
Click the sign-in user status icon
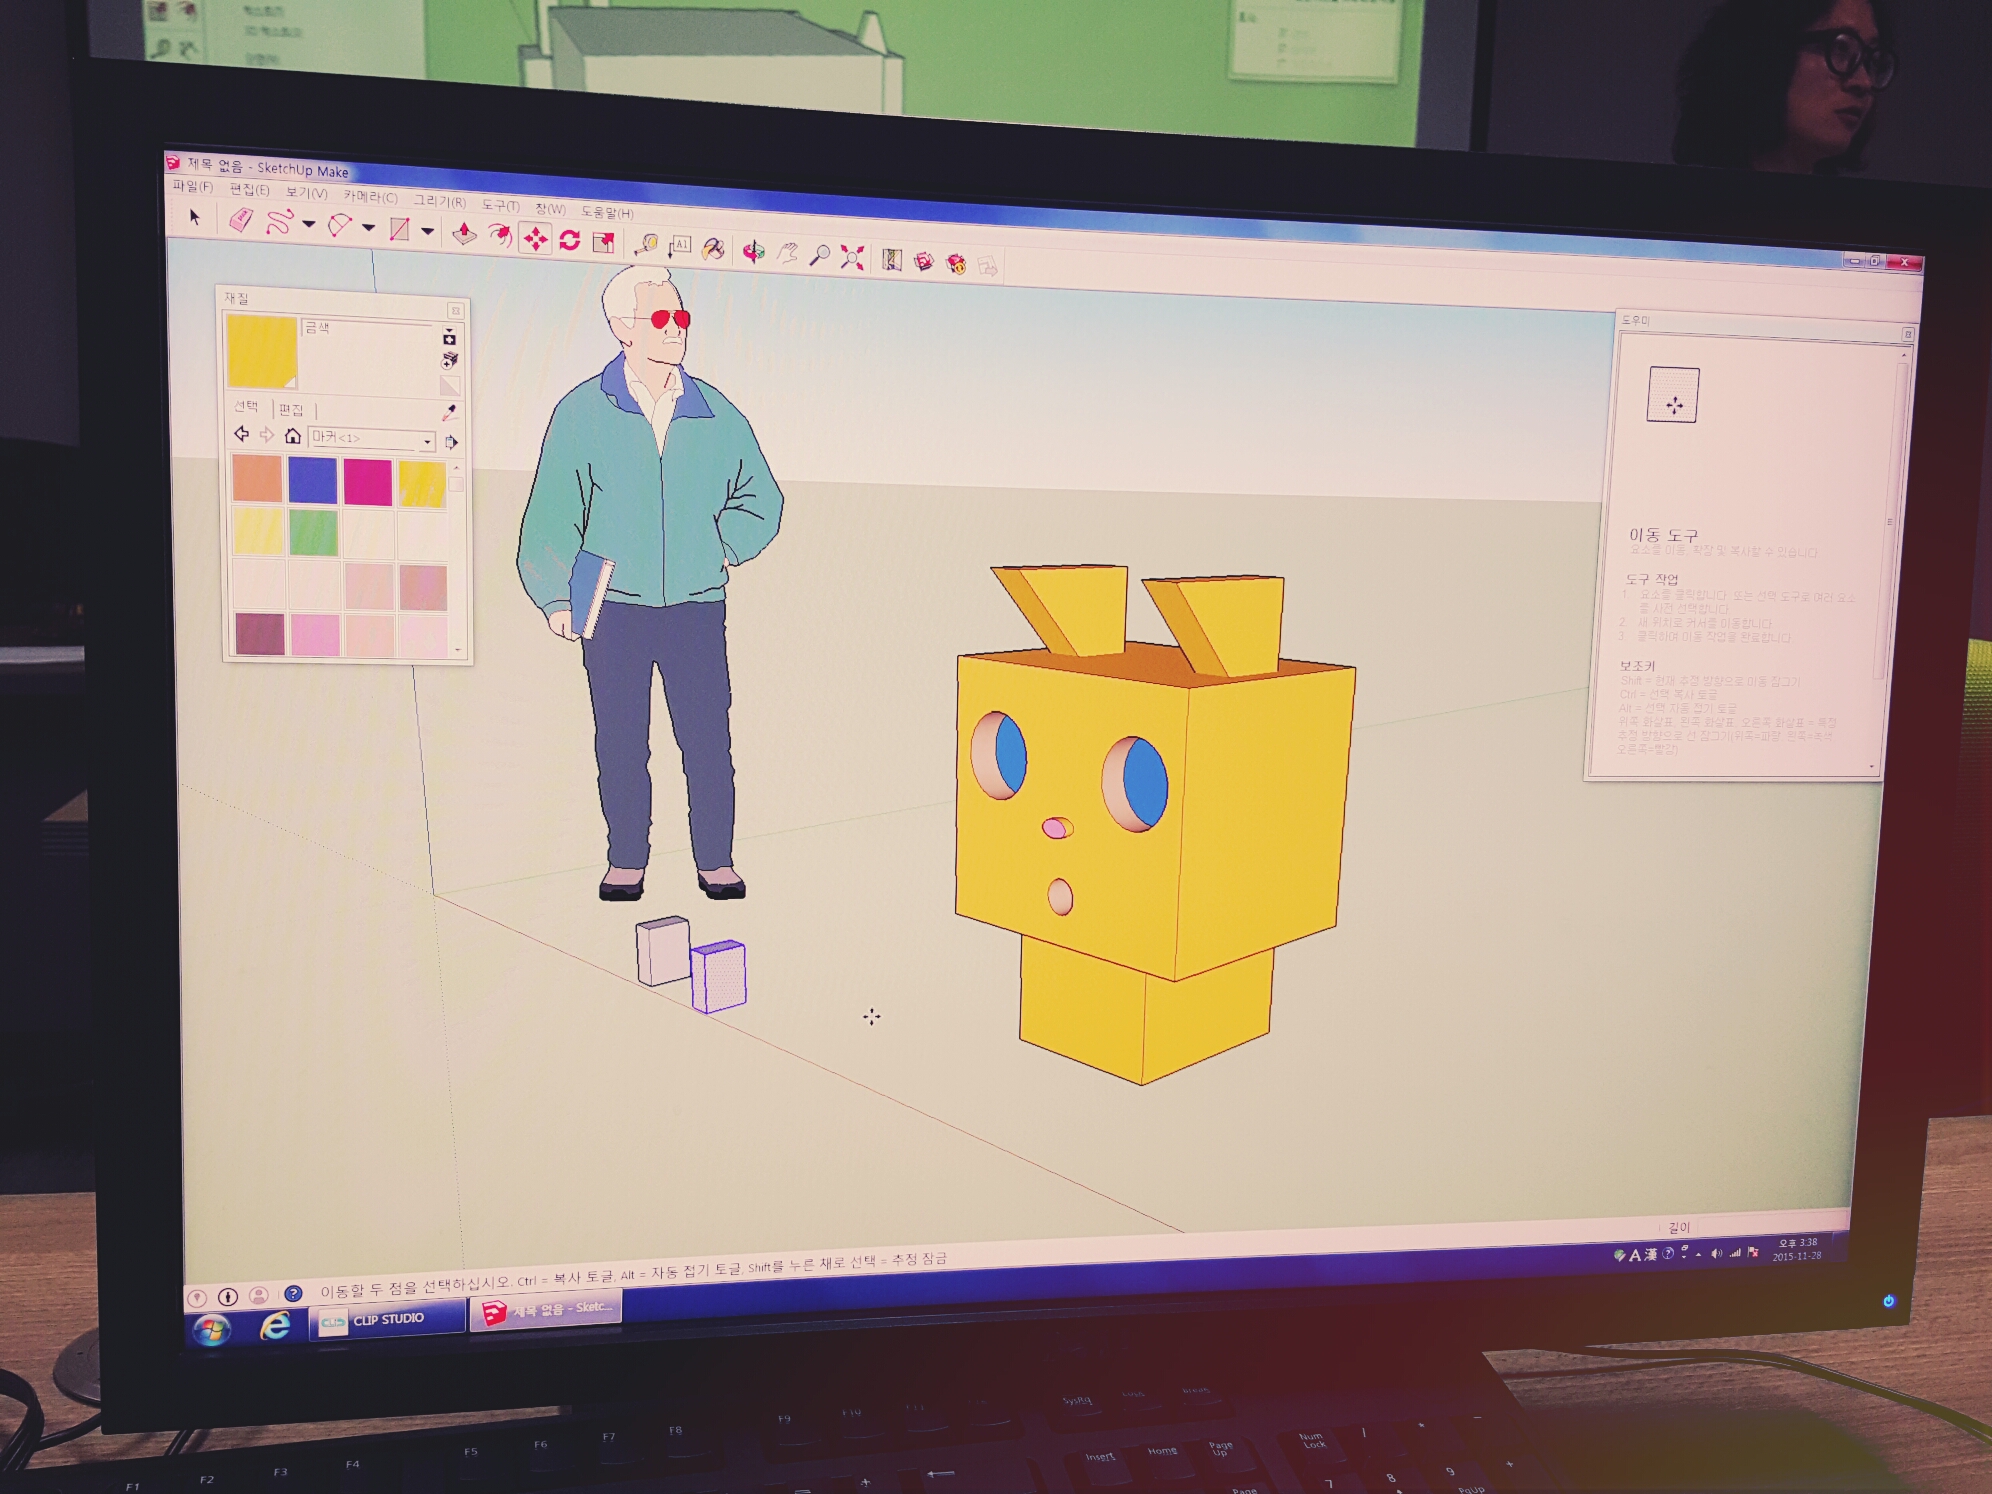pyautogui.click(x=259, y=1296)
